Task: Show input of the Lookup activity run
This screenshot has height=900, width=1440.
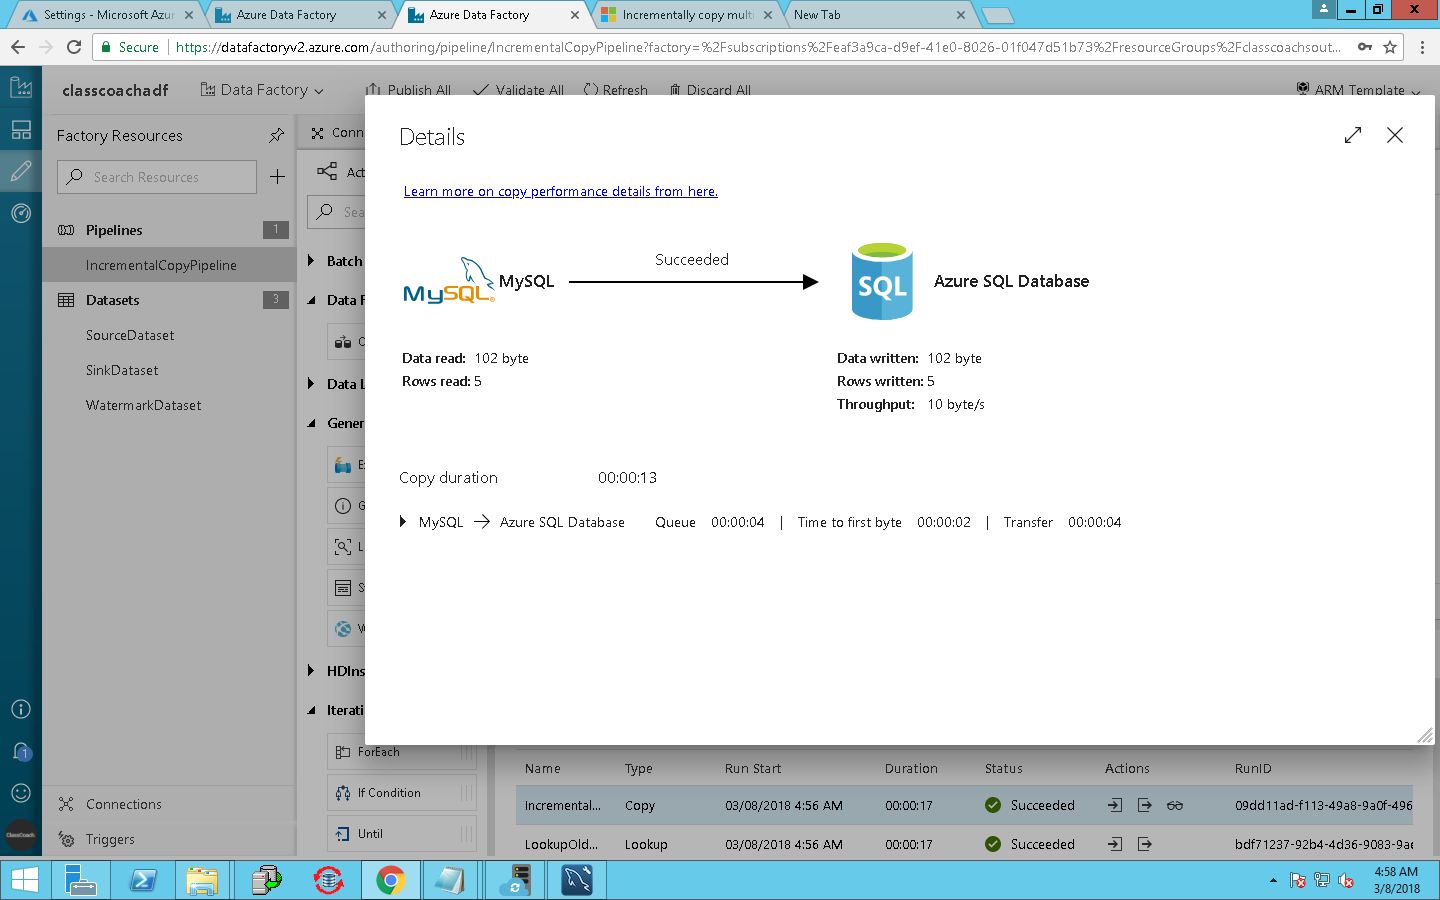Action: tap(1115, 844)
